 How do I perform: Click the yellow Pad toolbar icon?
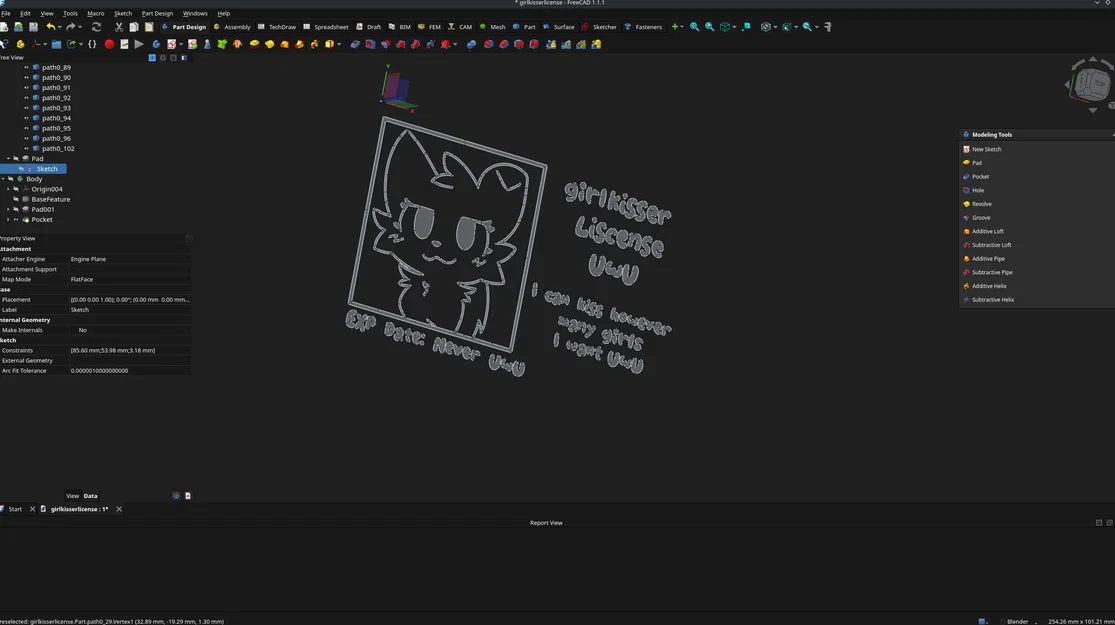pyautogui.click(x=254, y=44)
